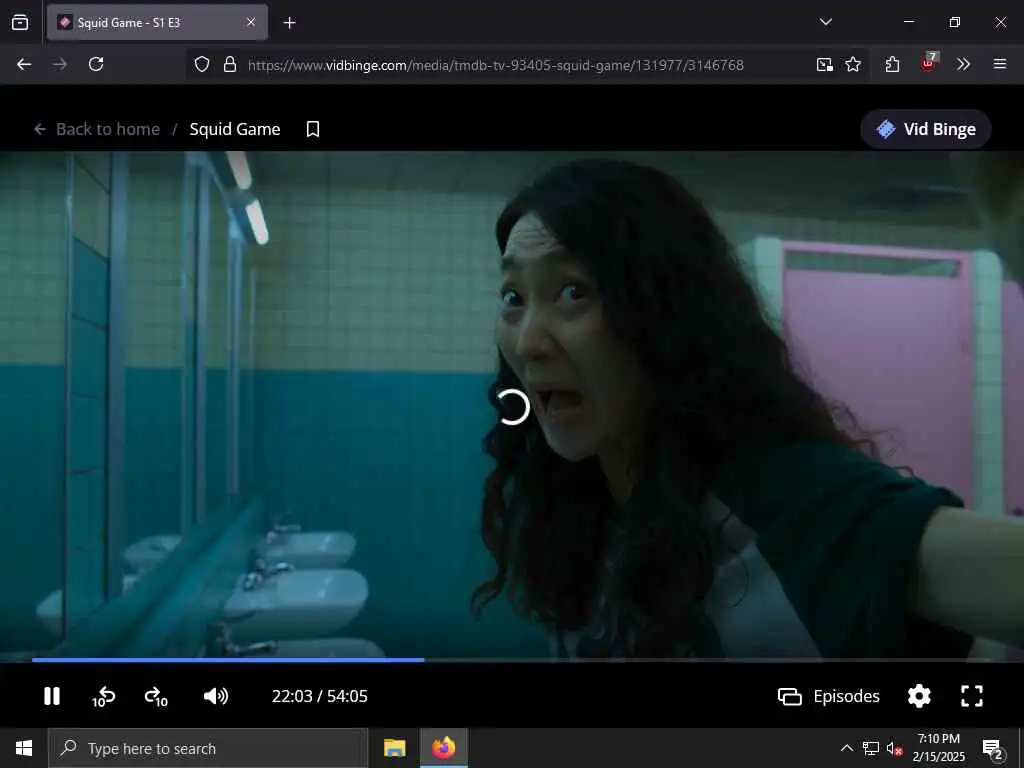Open the Extensions puzzle icon
Viewport: 1024px width, 768px height.
click(892, 64)
